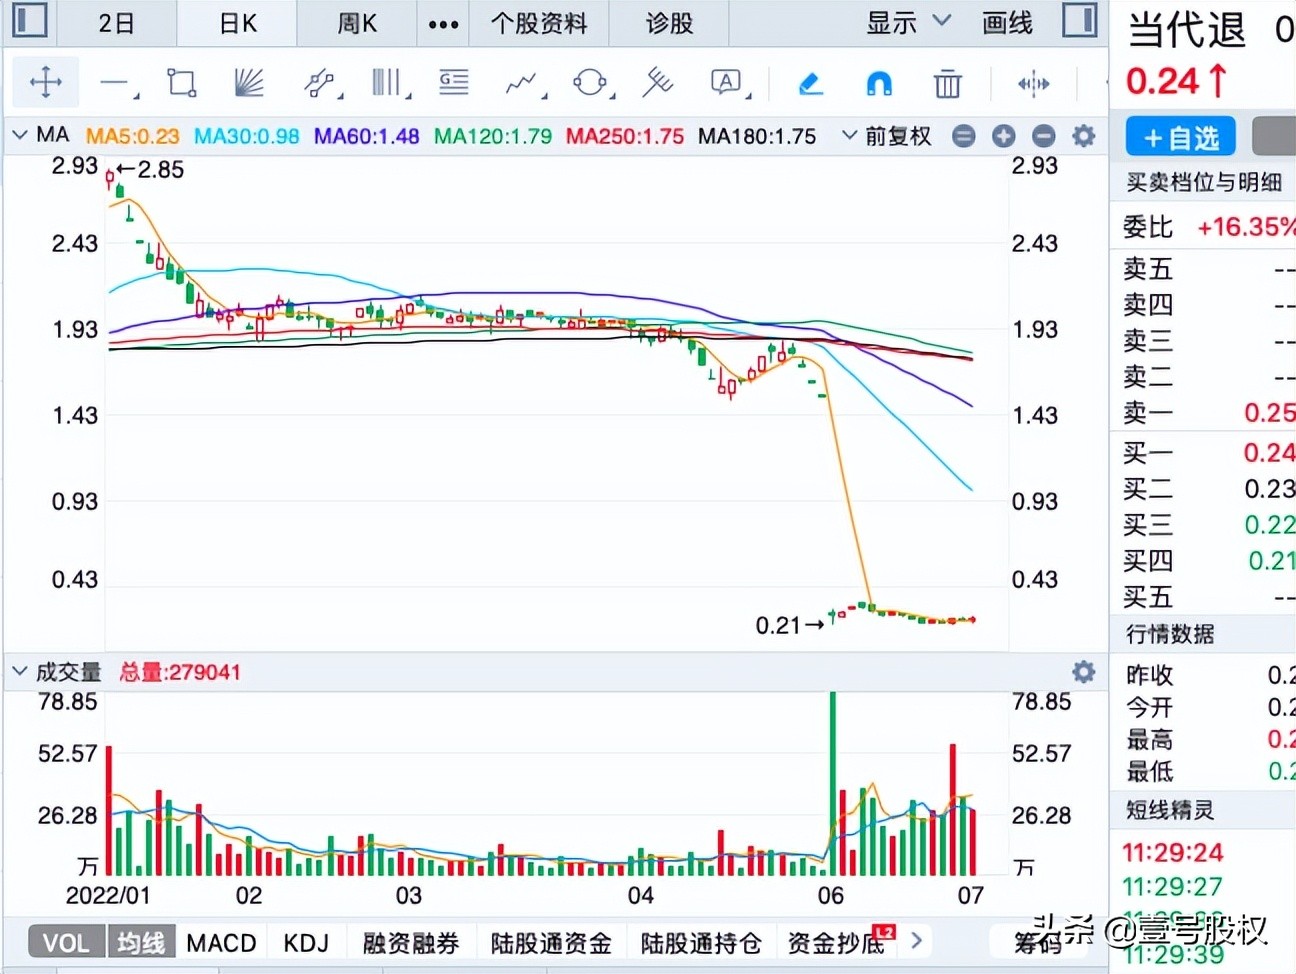Select the fan lines drawing tool
The image size is (1296, 974).
point(248,83)
